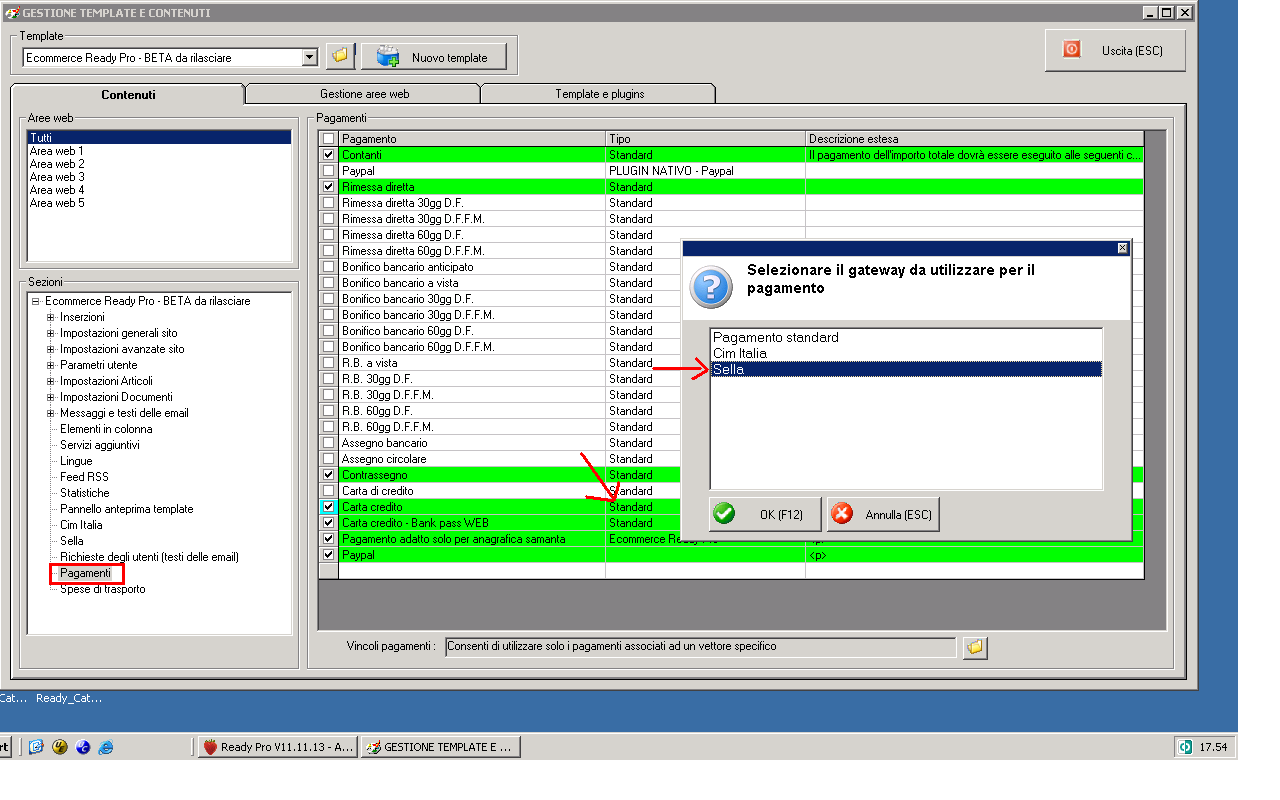Click the 17.54 clock in the system tray
Screen dimensions: 1280x800
click(1213, 747)
